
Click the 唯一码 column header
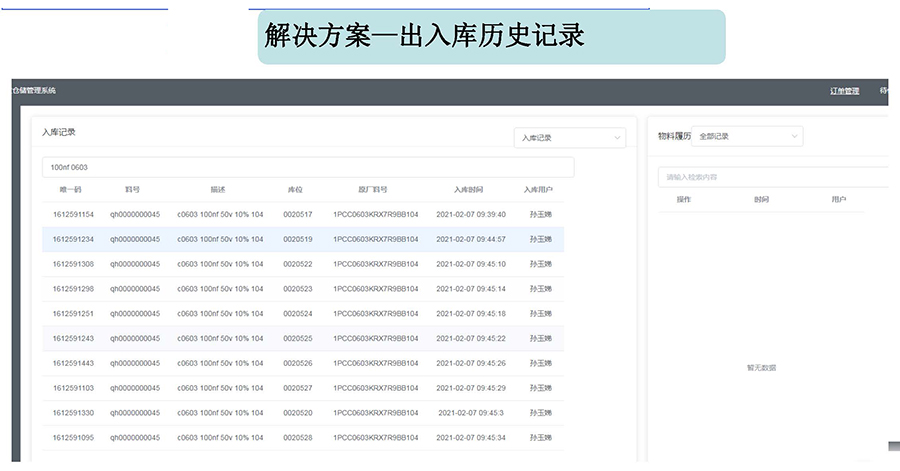click(x=70, y=189)
